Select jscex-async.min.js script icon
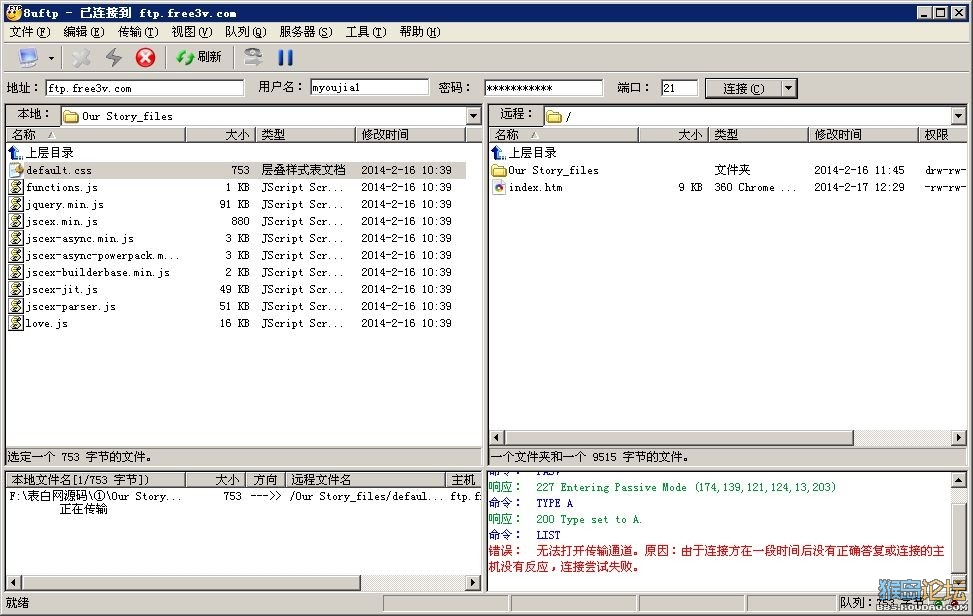The image size is (973, 616). pyautogui.click(x=16, y=238)
